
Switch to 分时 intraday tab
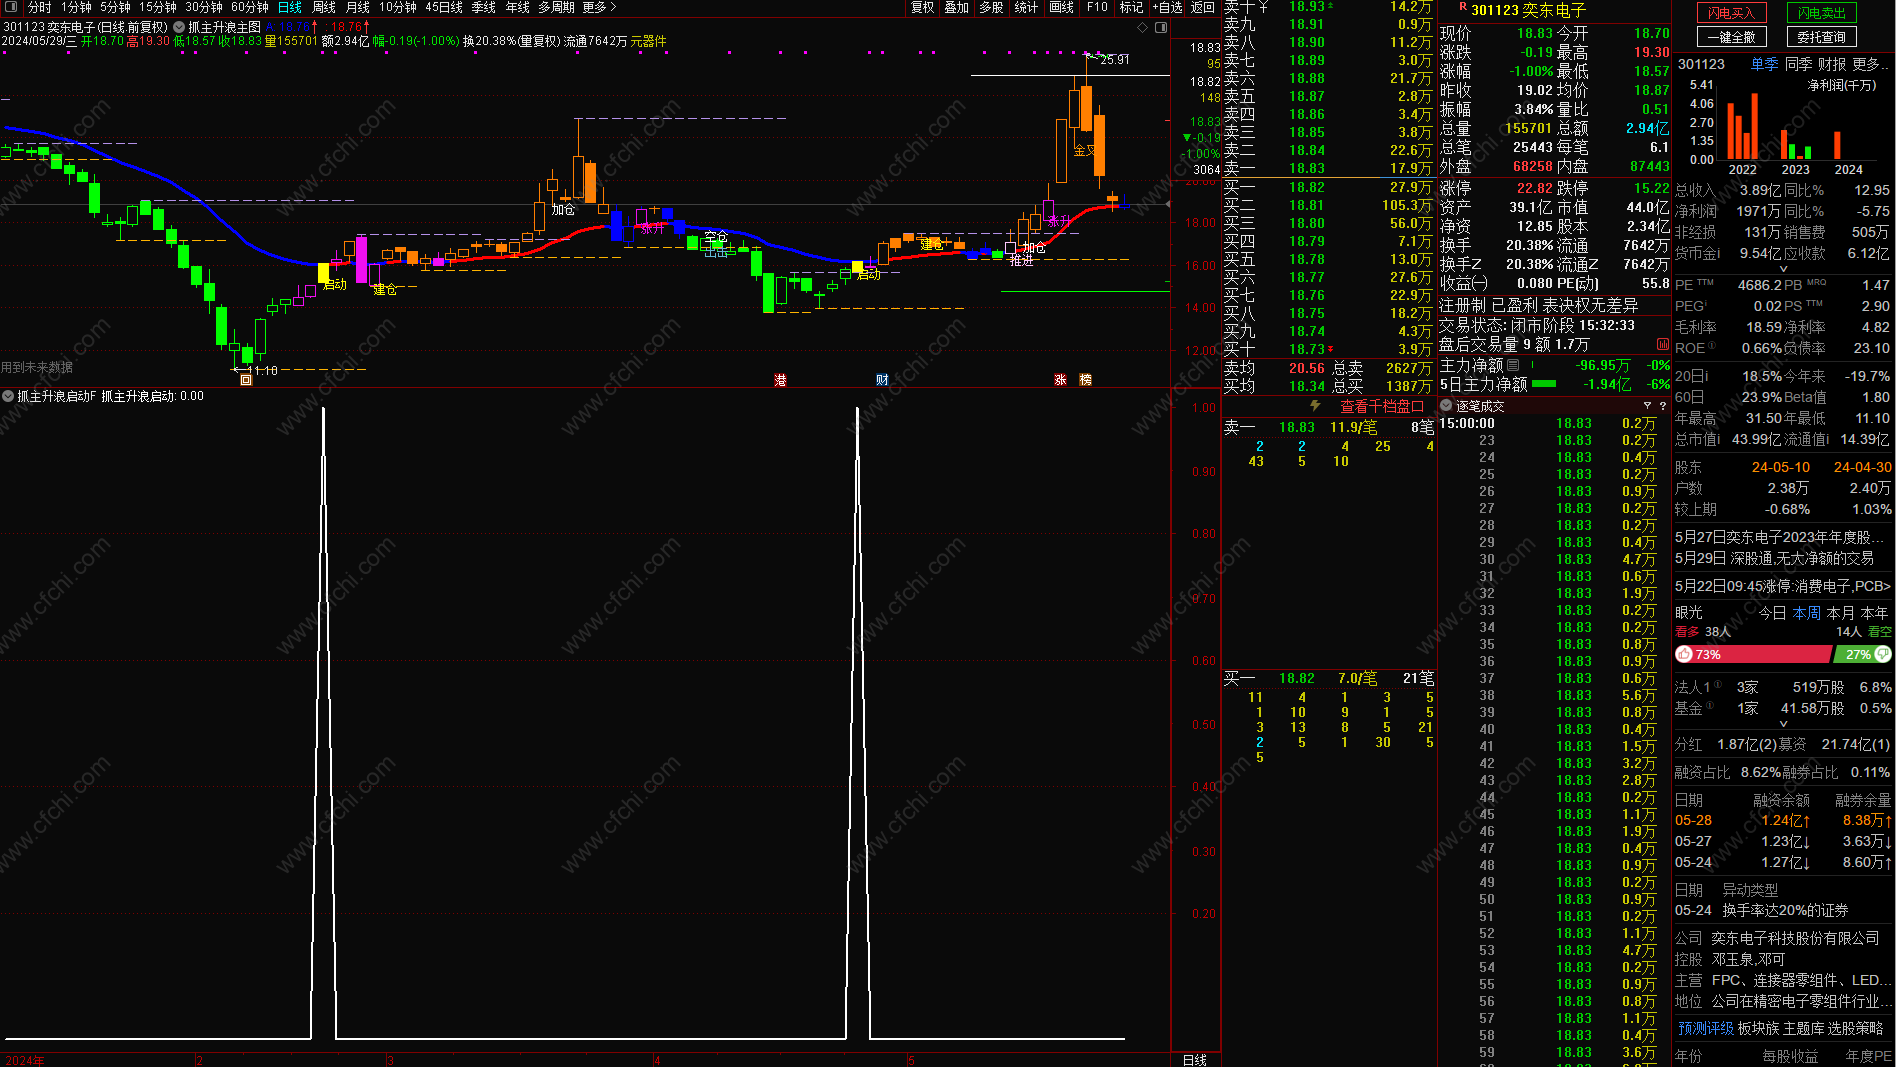[39, 7]
